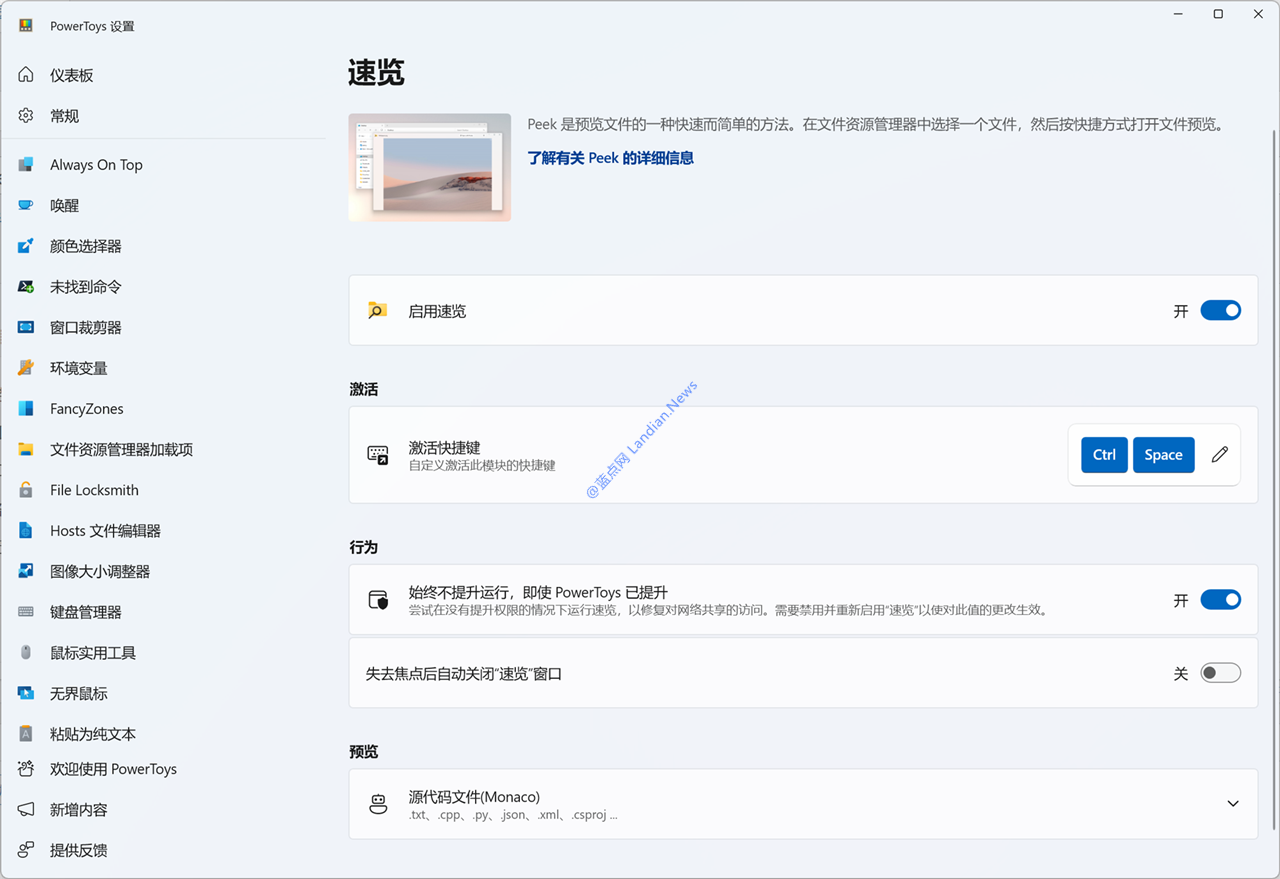Open 图像大小调整器 page

(x=100, y=572)
